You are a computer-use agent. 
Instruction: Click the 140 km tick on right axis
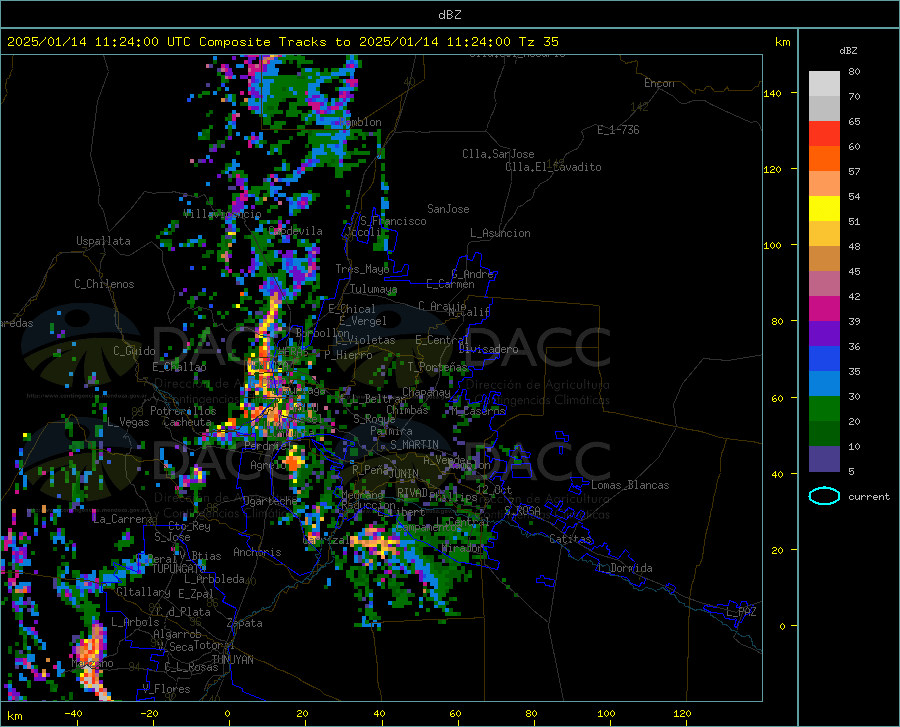(772, 93)
